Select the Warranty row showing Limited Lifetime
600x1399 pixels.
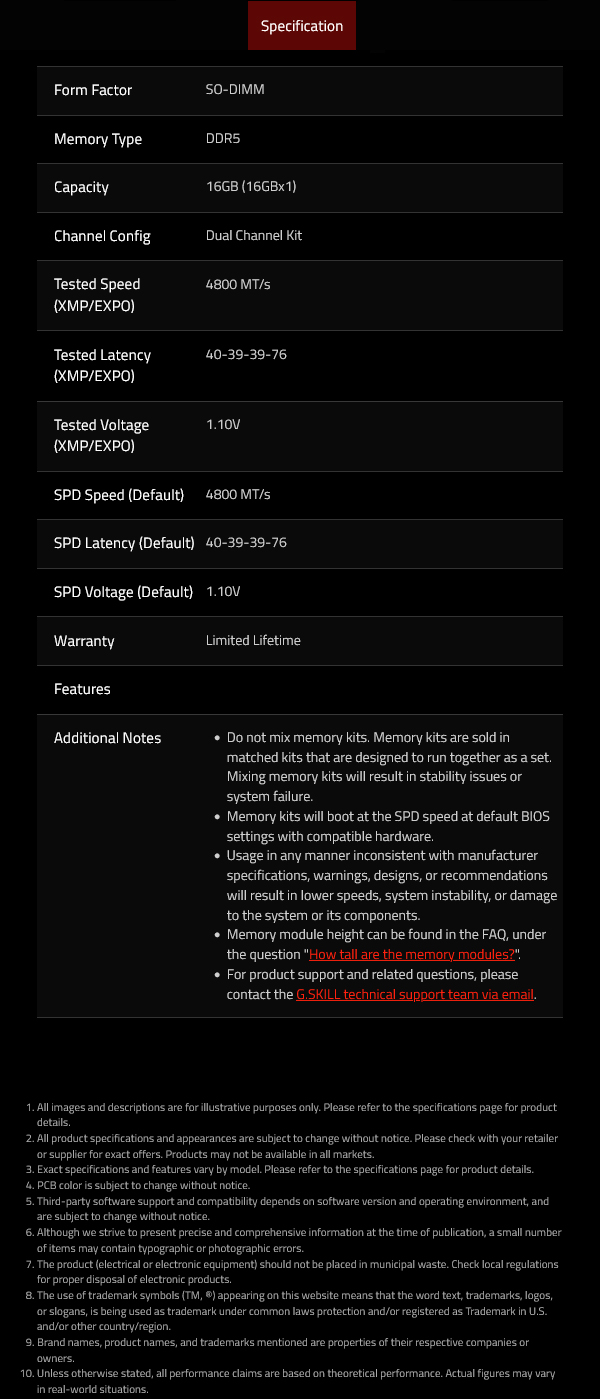300,640
